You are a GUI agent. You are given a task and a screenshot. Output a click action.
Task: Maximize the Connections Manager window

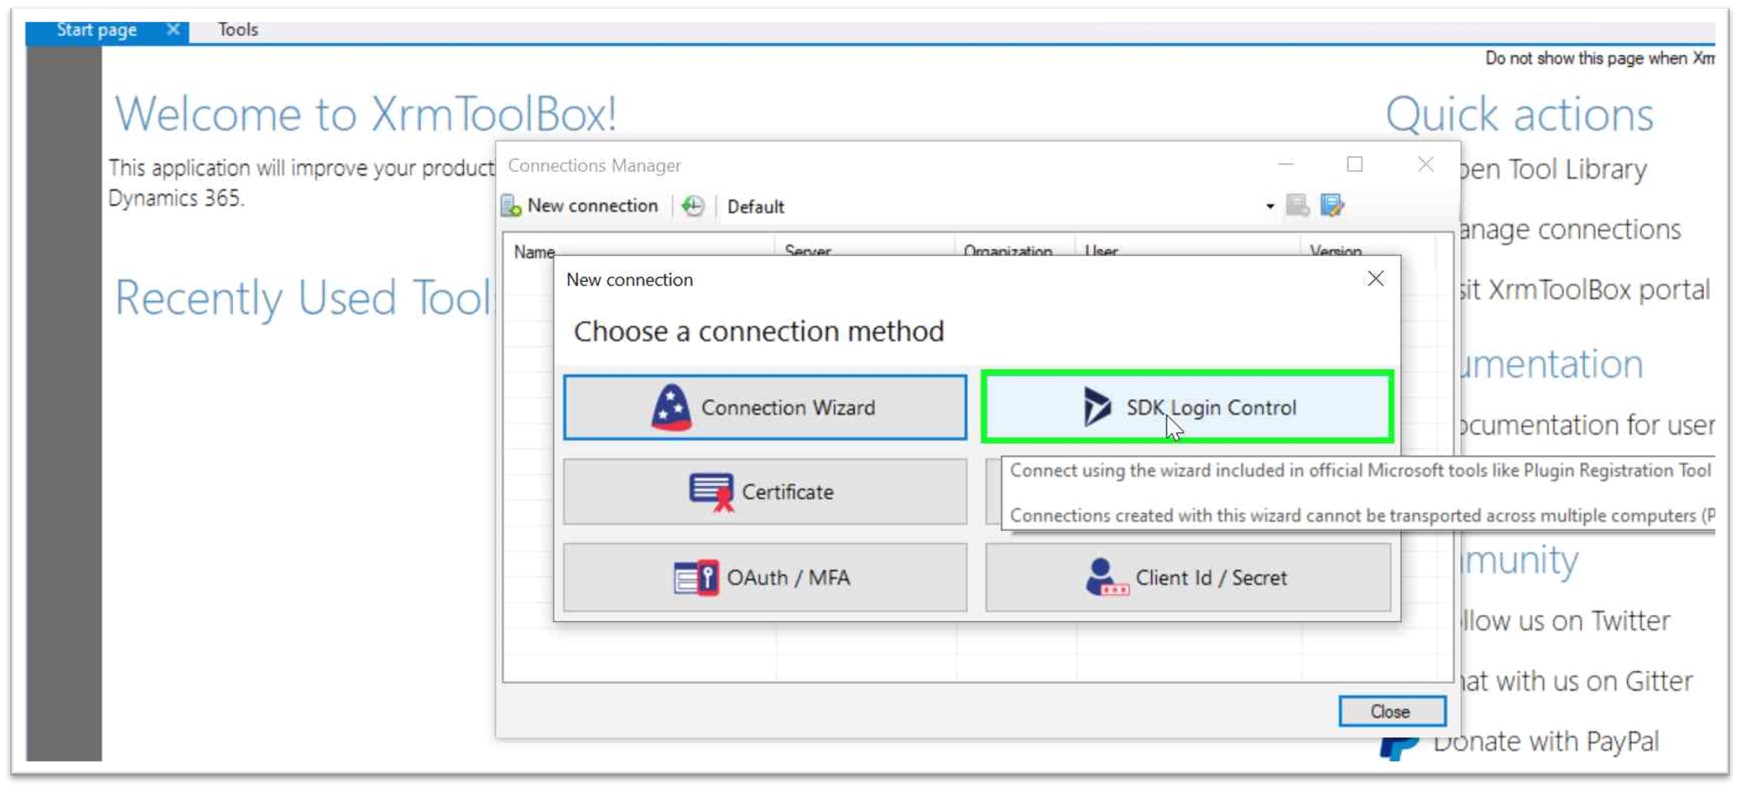click(x=1355, y=164)
